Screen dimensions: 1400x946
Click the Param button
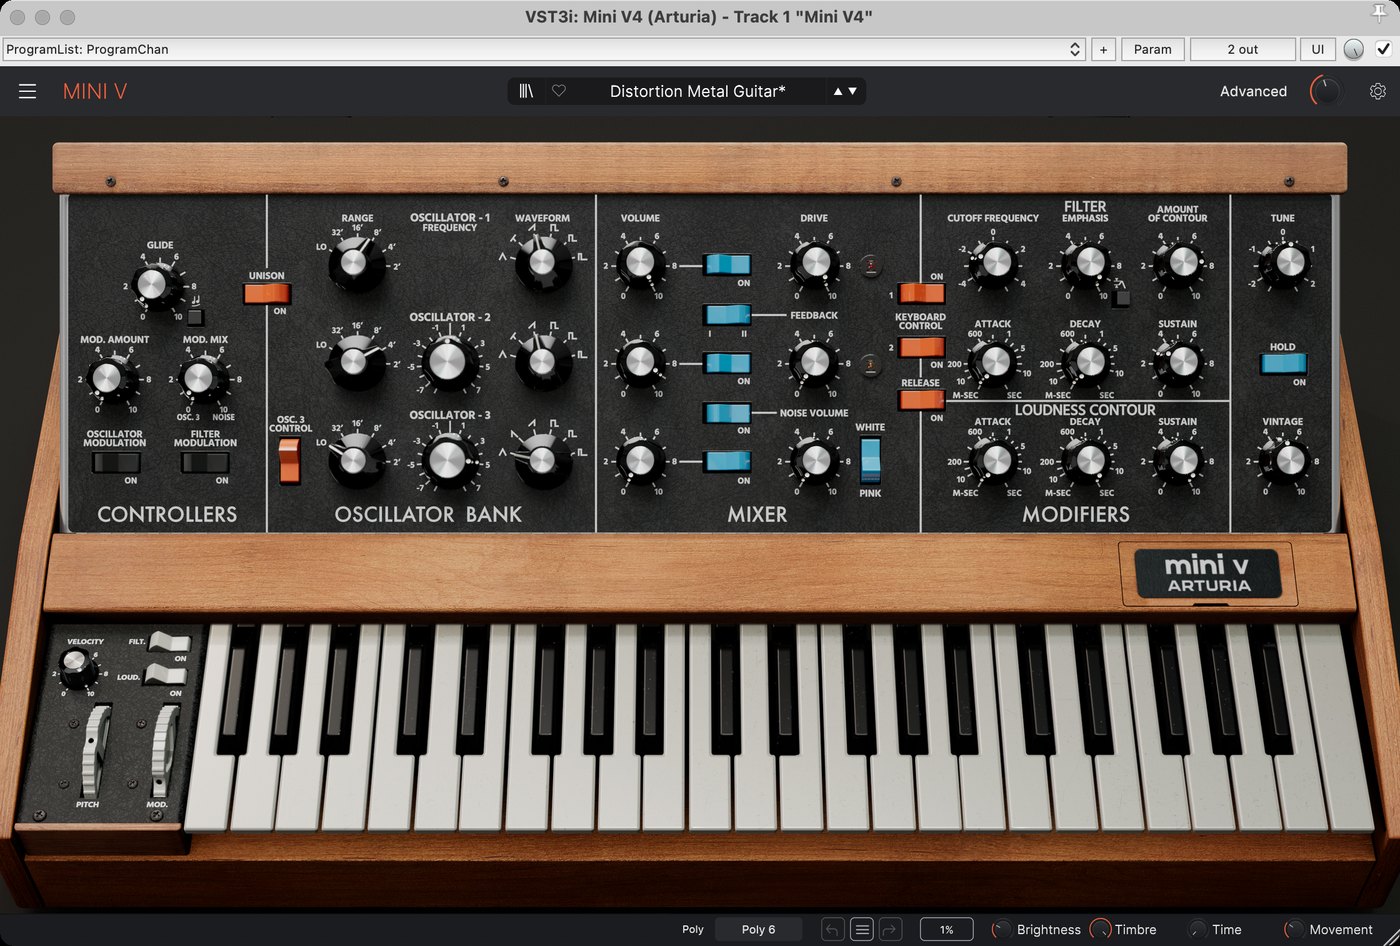click(x=1153, y=49)
